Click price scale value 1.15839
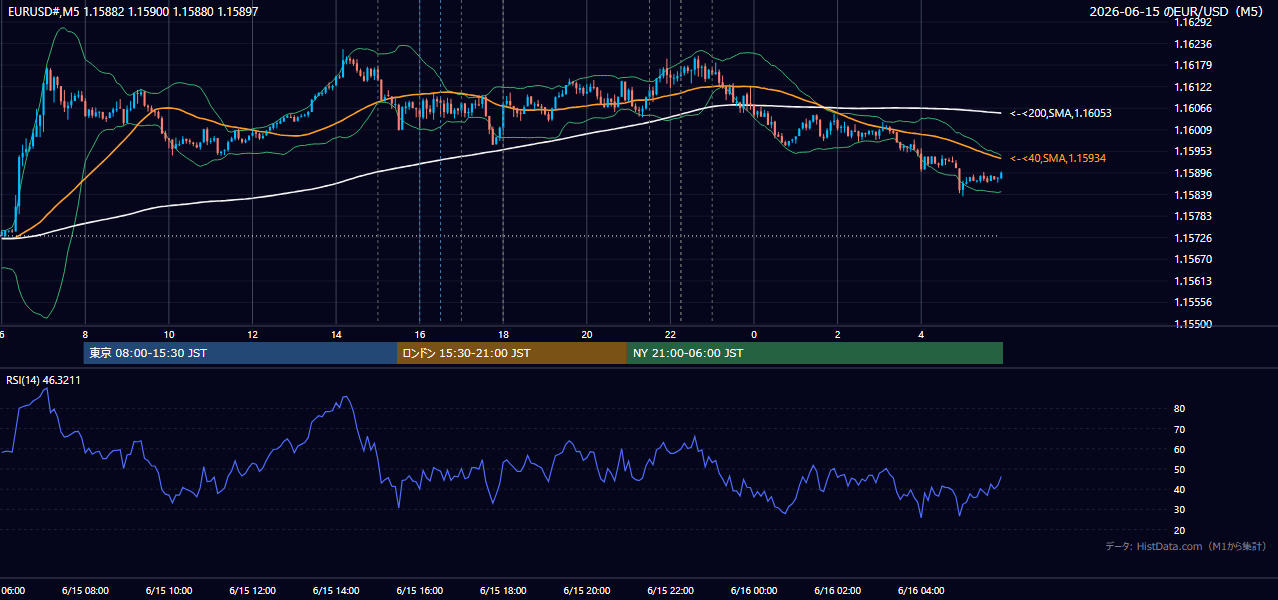The width and height of the screenshot is (1278, 600). click(1193, 195)
